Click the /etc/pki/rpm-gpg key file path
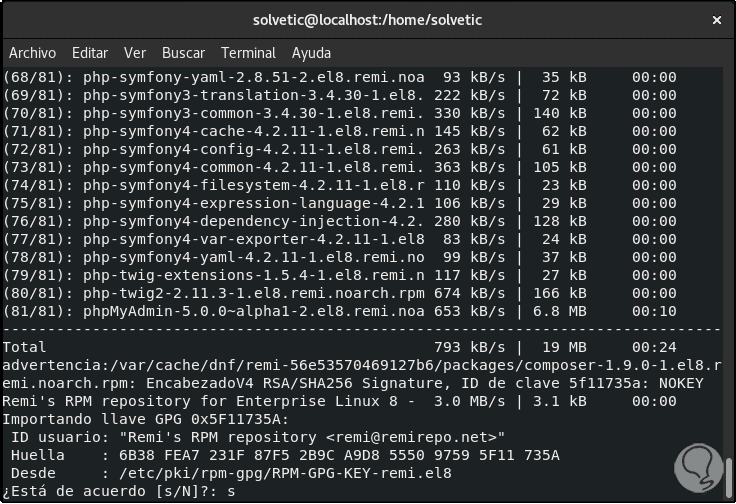736x504 pixels. click(282, 473)
